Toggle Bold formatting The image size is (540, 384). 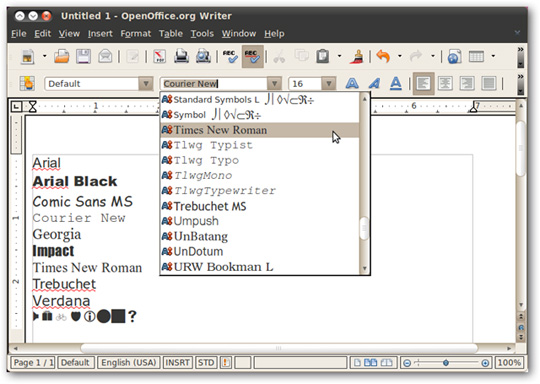[352, 83]
